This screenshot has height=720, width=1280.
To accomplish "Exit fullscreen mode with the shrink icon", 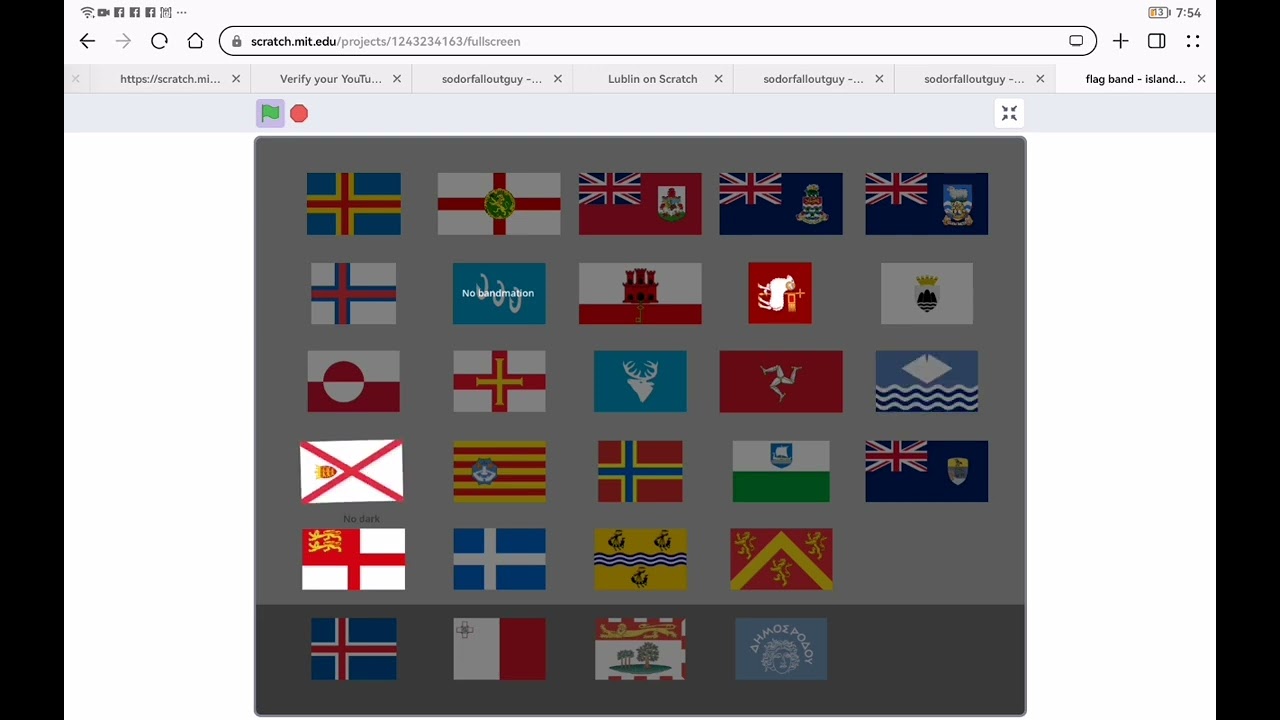I will coord(1009,113).
